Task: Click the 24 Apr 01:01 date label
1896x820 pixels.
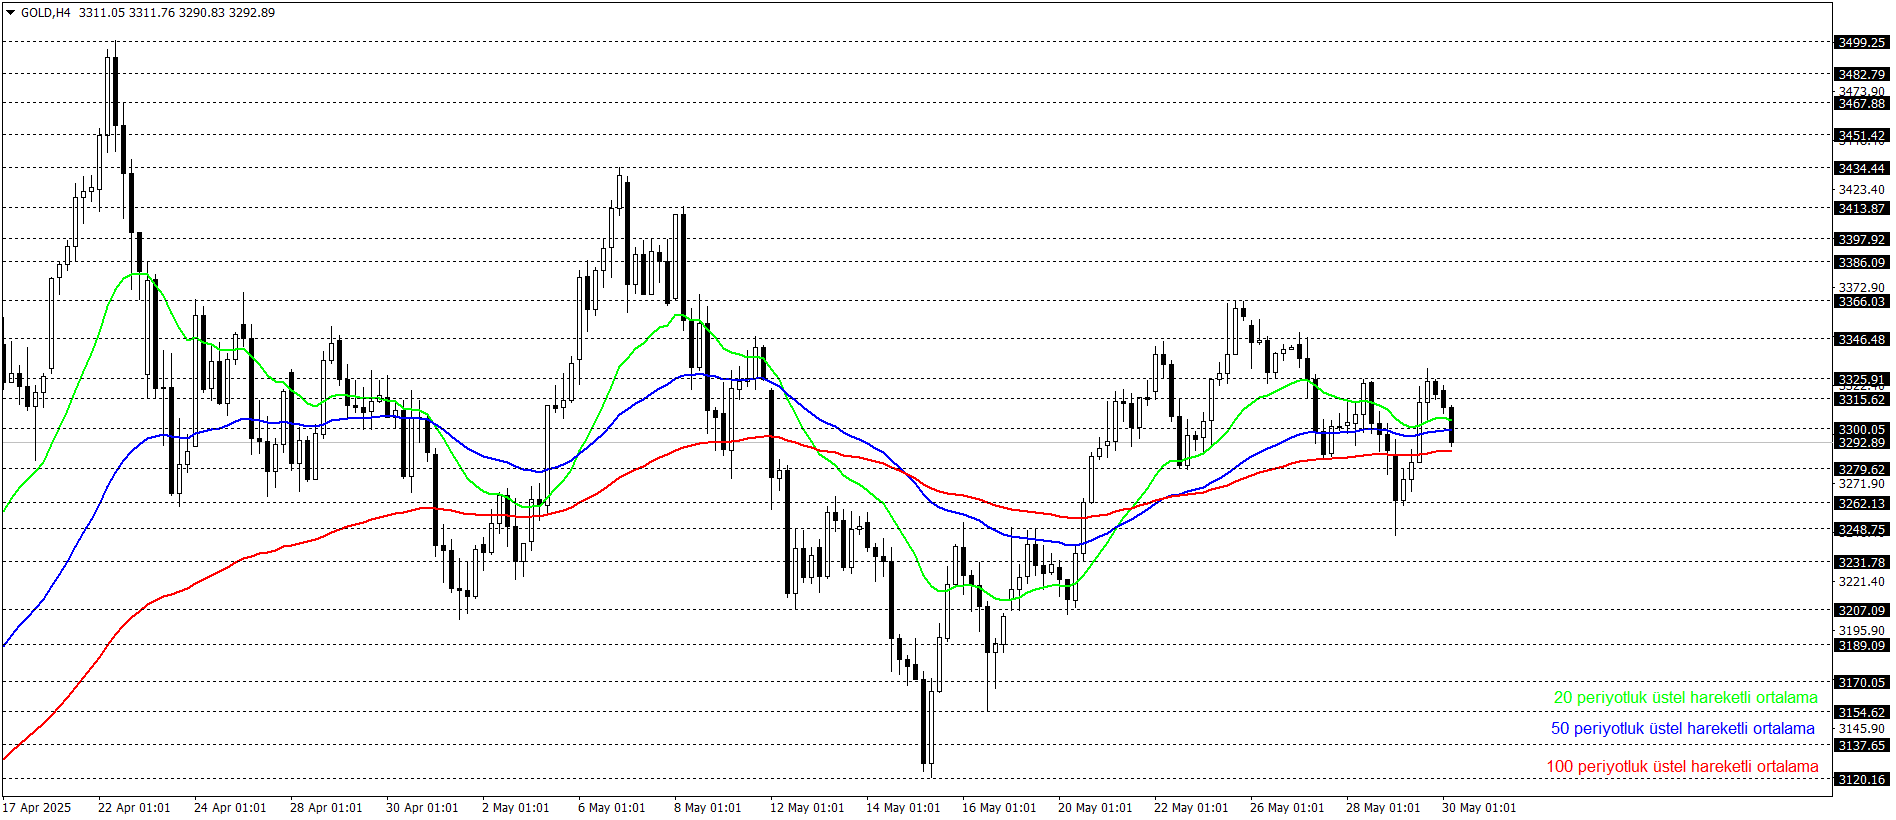Action: coord(230,808)
